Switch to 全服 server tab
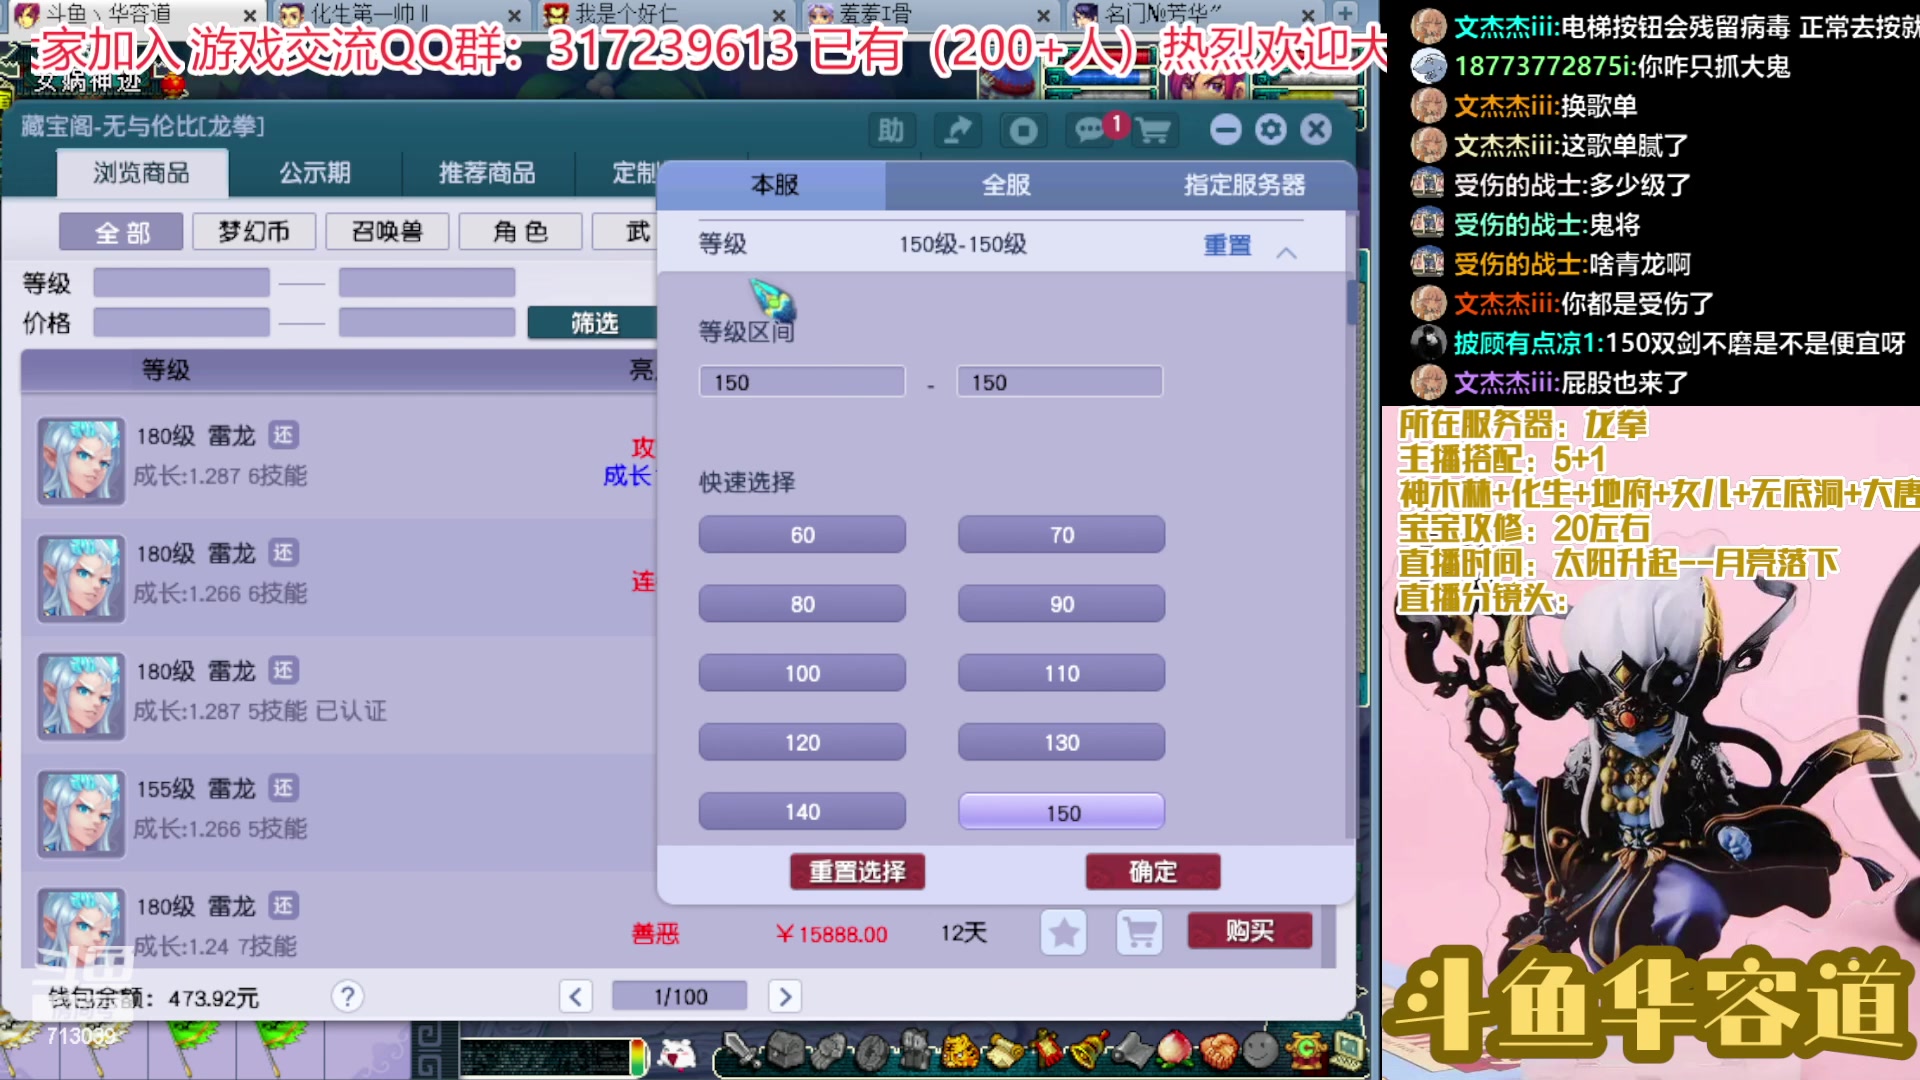Screen dimensions: 1920x1080 pos(1005,185)
